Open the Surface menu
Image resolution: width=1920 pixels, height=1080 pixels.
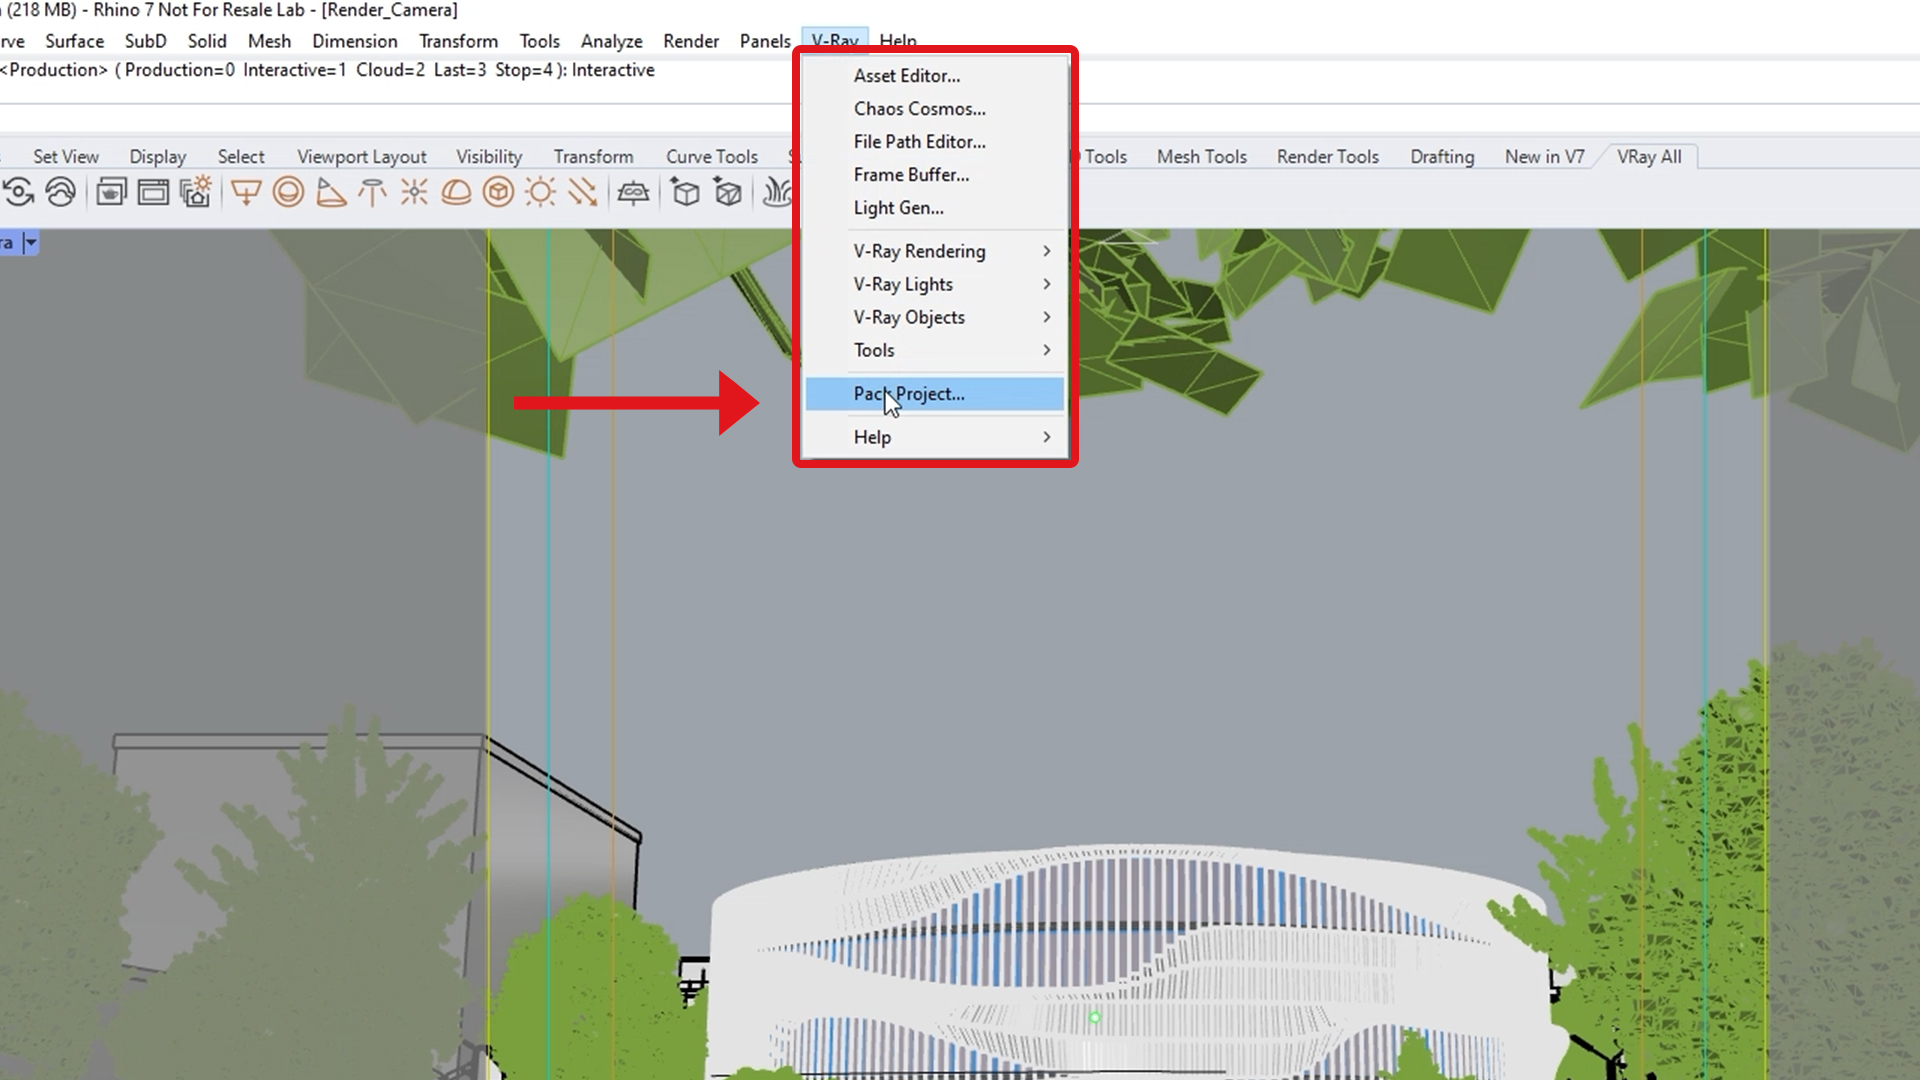[74, 41]
